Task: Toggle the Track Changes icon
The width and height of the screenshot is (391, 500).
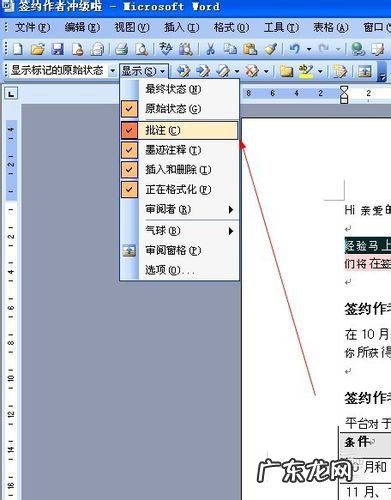Action: [340, 71]
